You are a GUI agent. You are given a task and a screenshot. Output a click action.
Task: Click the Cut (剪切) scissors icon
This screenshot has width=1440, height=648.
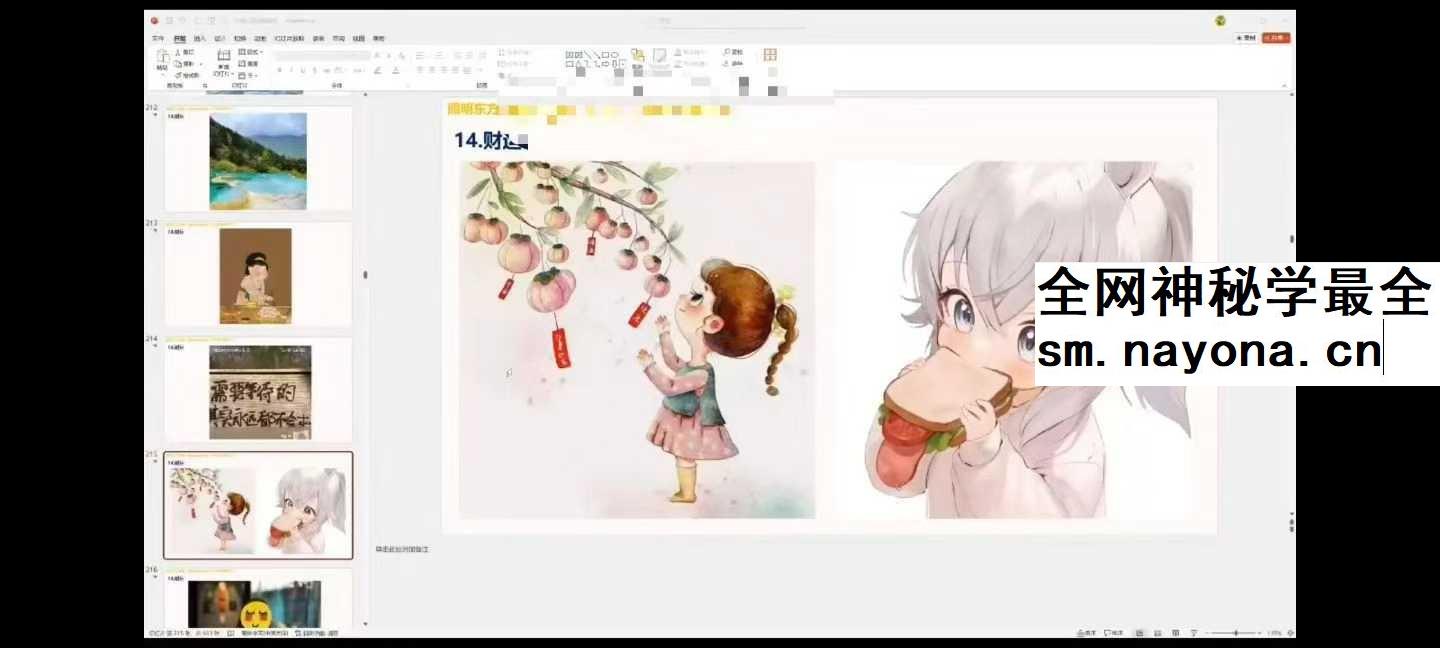[x=179, y=51]
